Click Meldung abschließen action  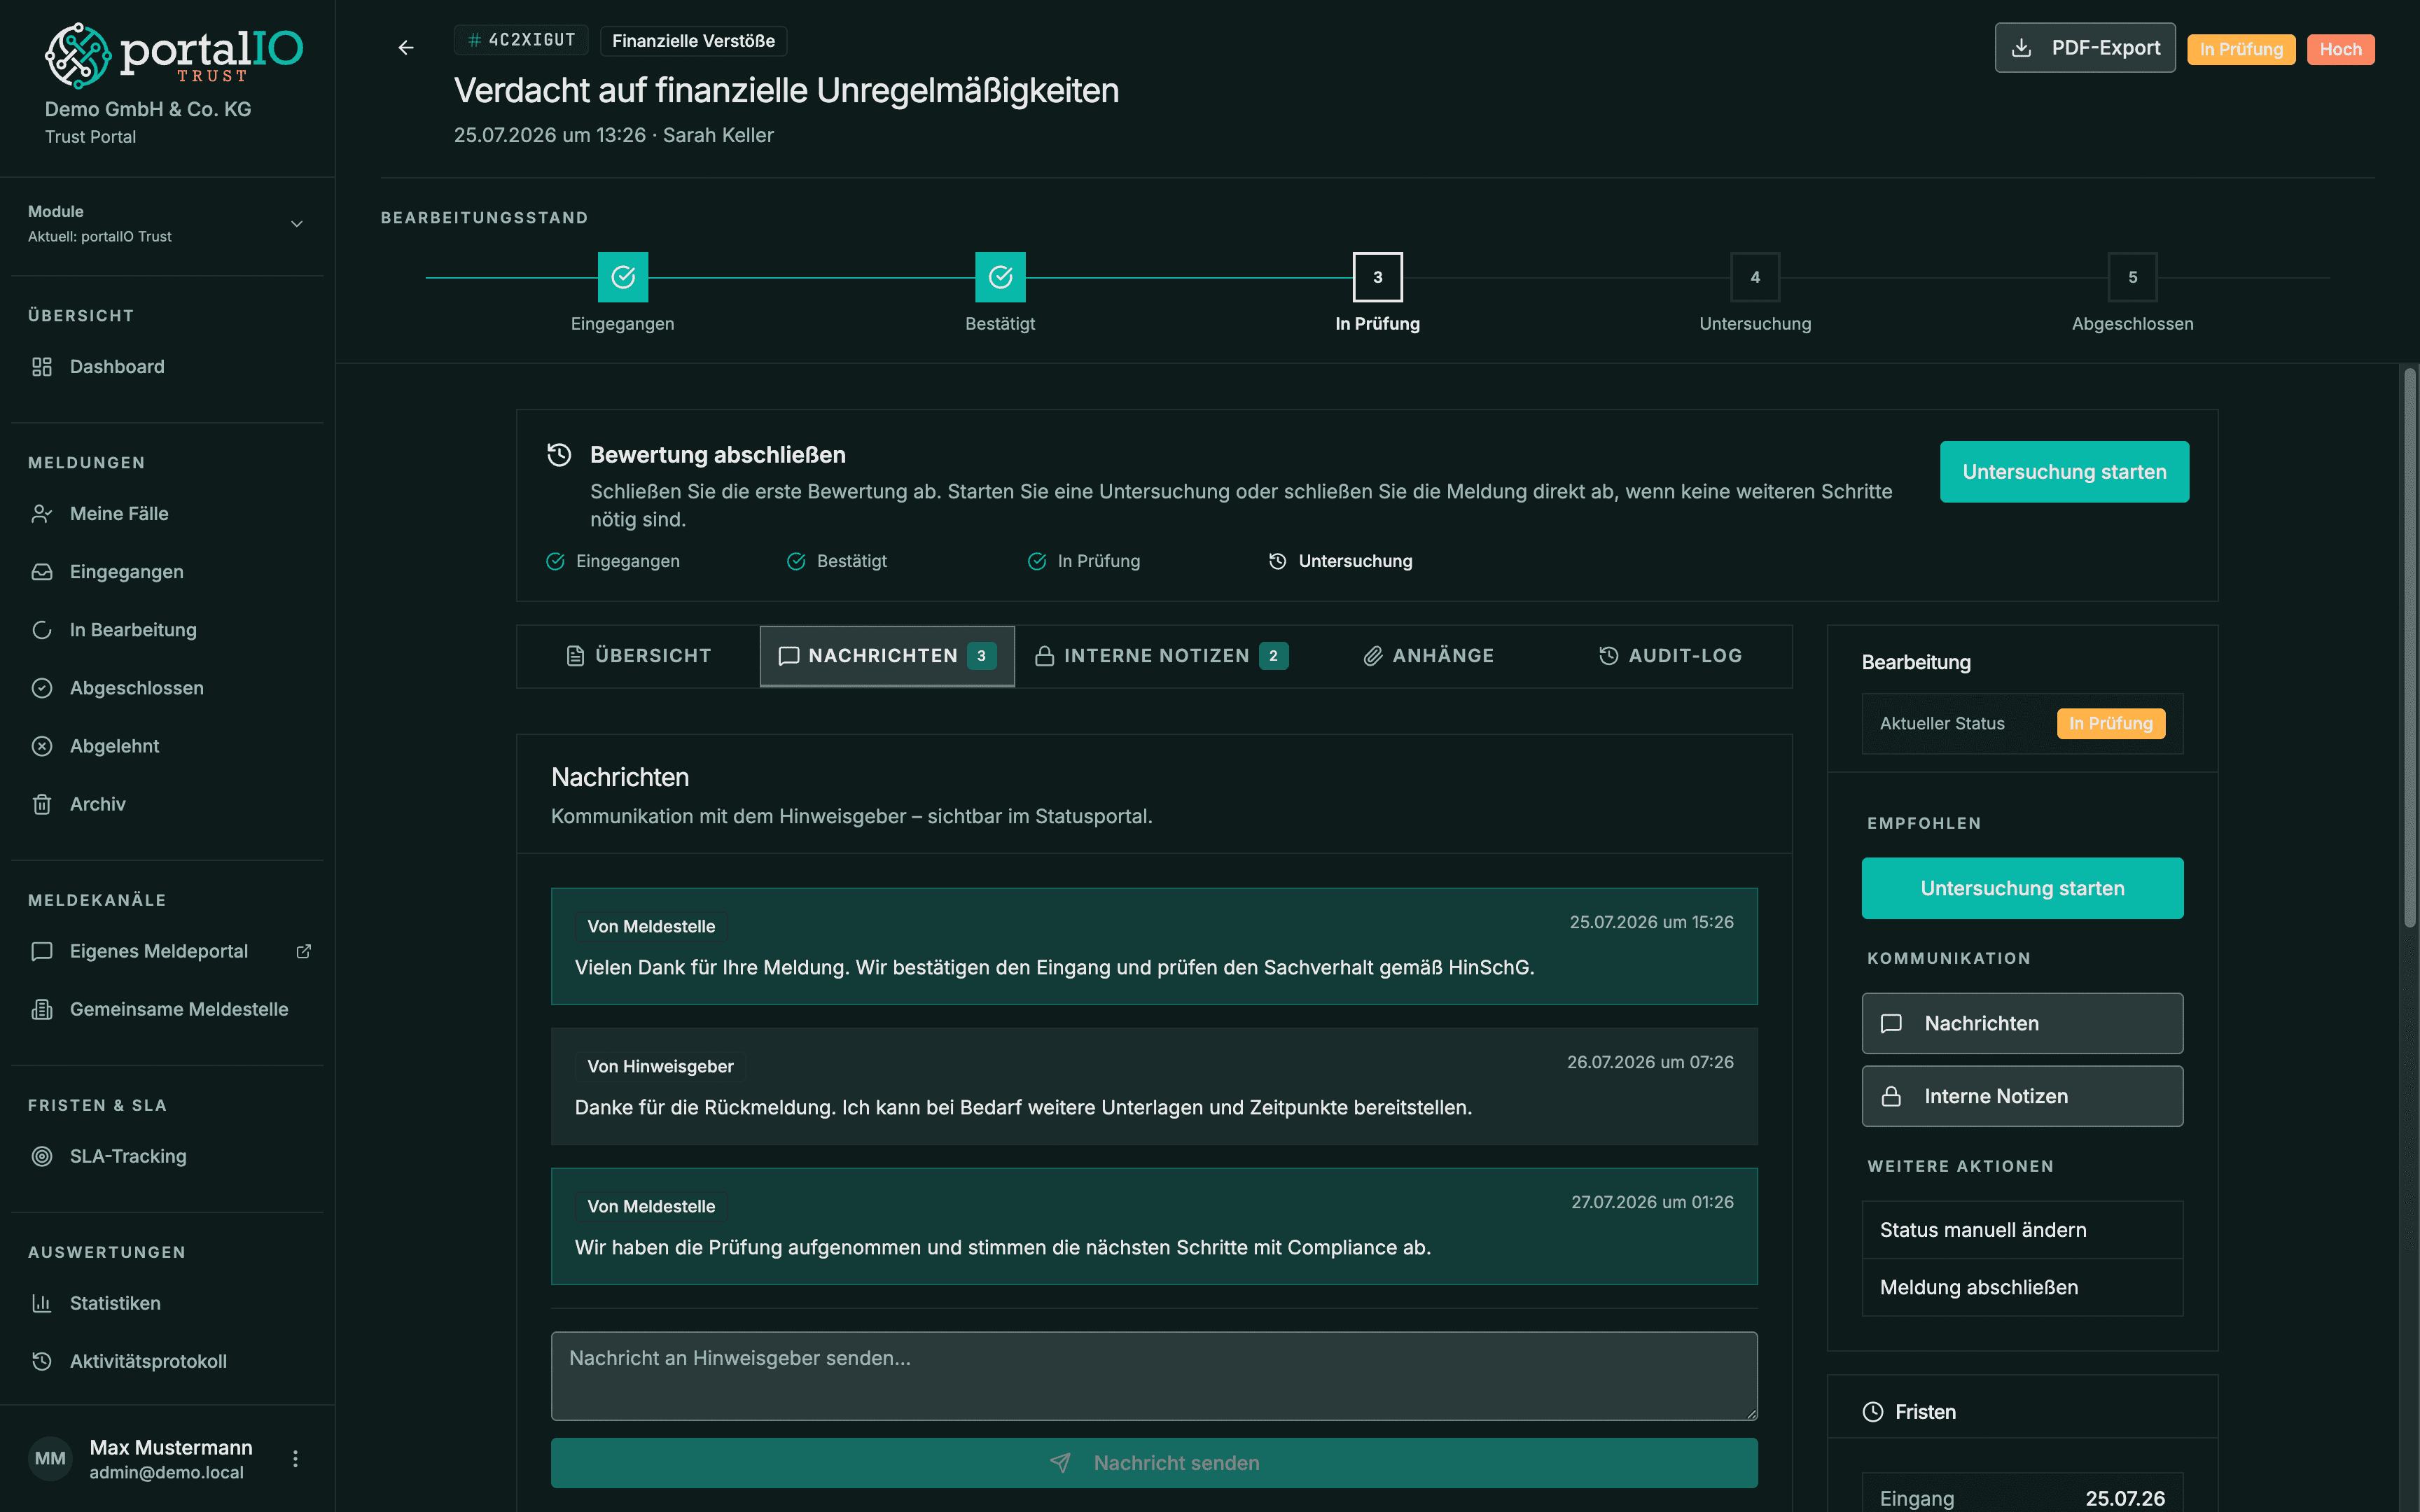coord(2022,1287)
